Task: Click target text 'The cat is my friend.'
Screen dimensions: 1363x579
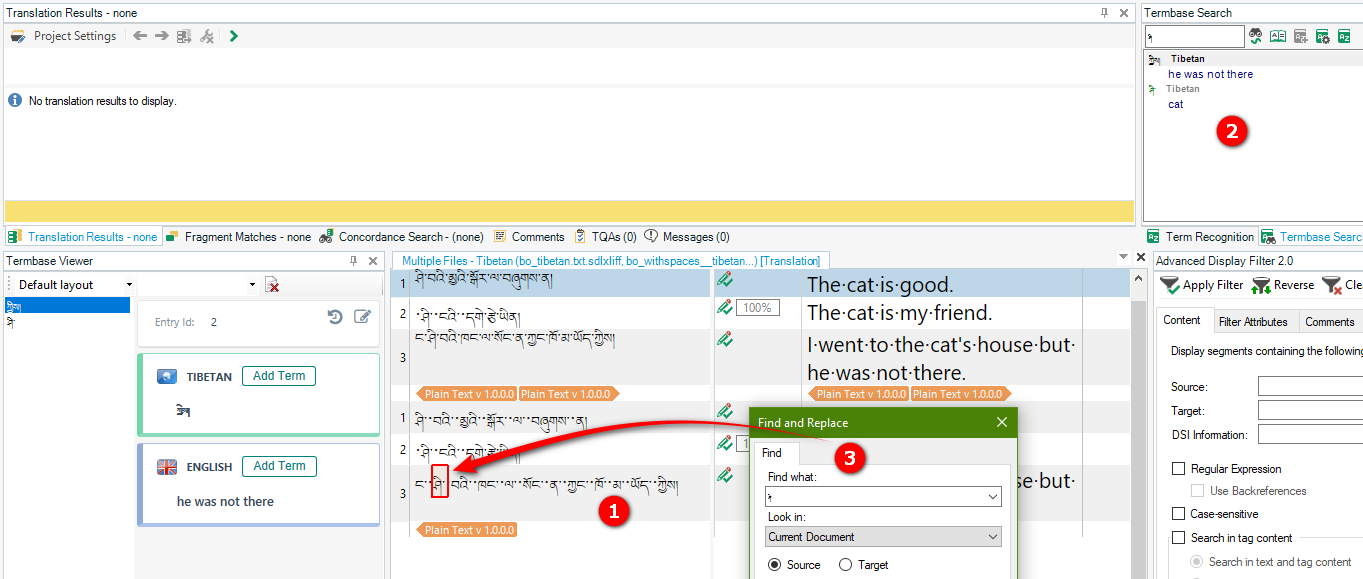Action: click(899, 313)
